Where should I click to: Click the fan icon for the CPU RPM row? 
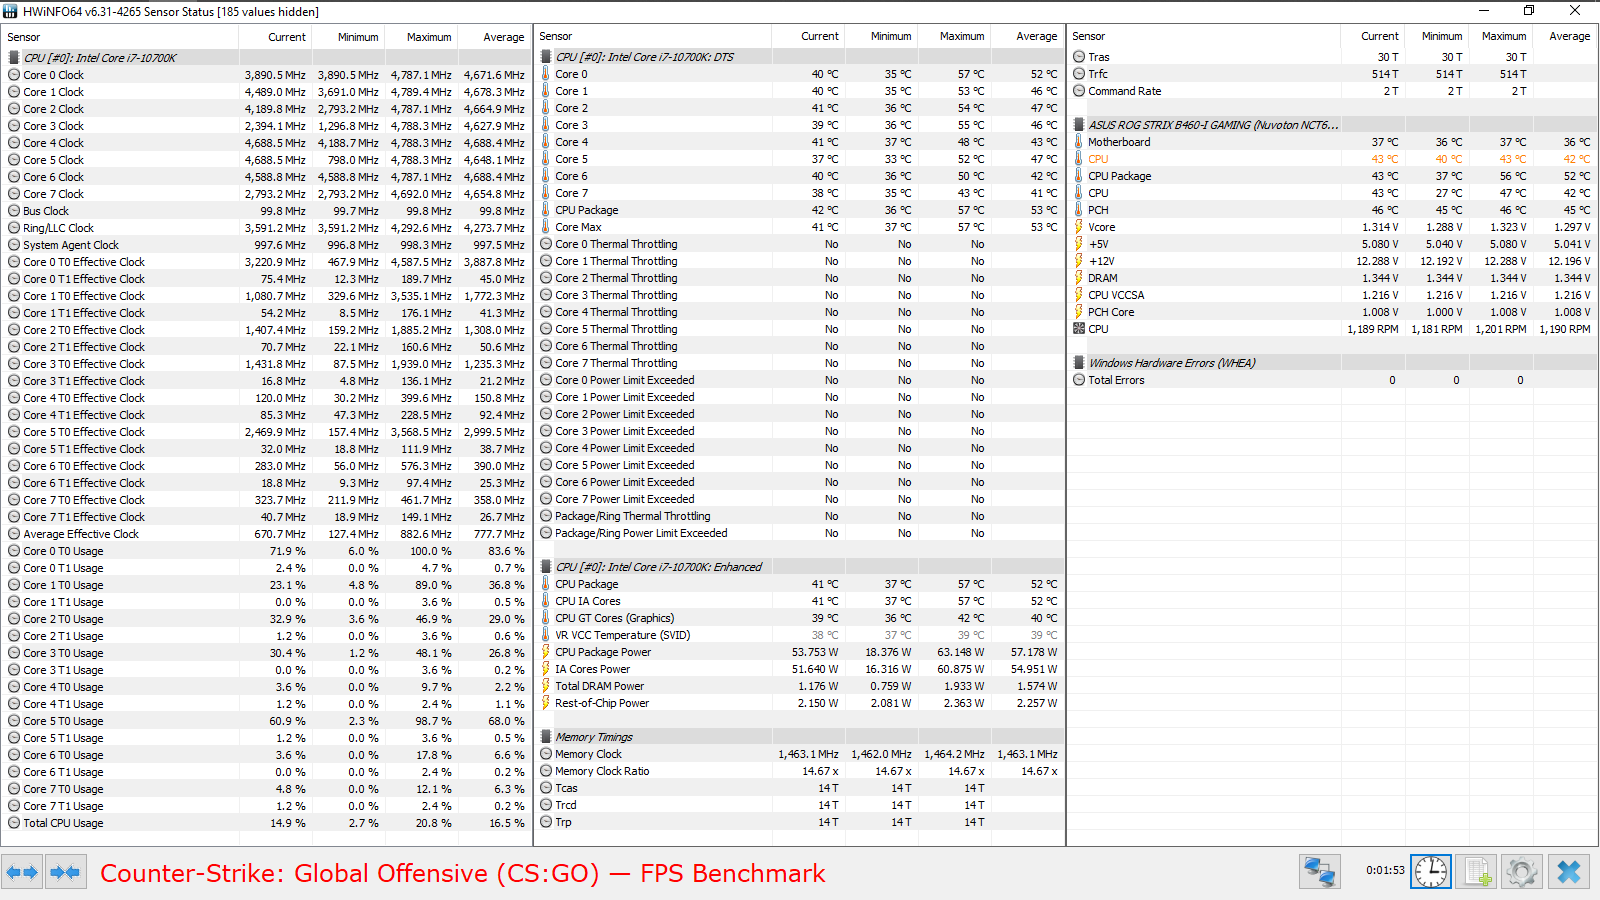tap(1079, 329)
